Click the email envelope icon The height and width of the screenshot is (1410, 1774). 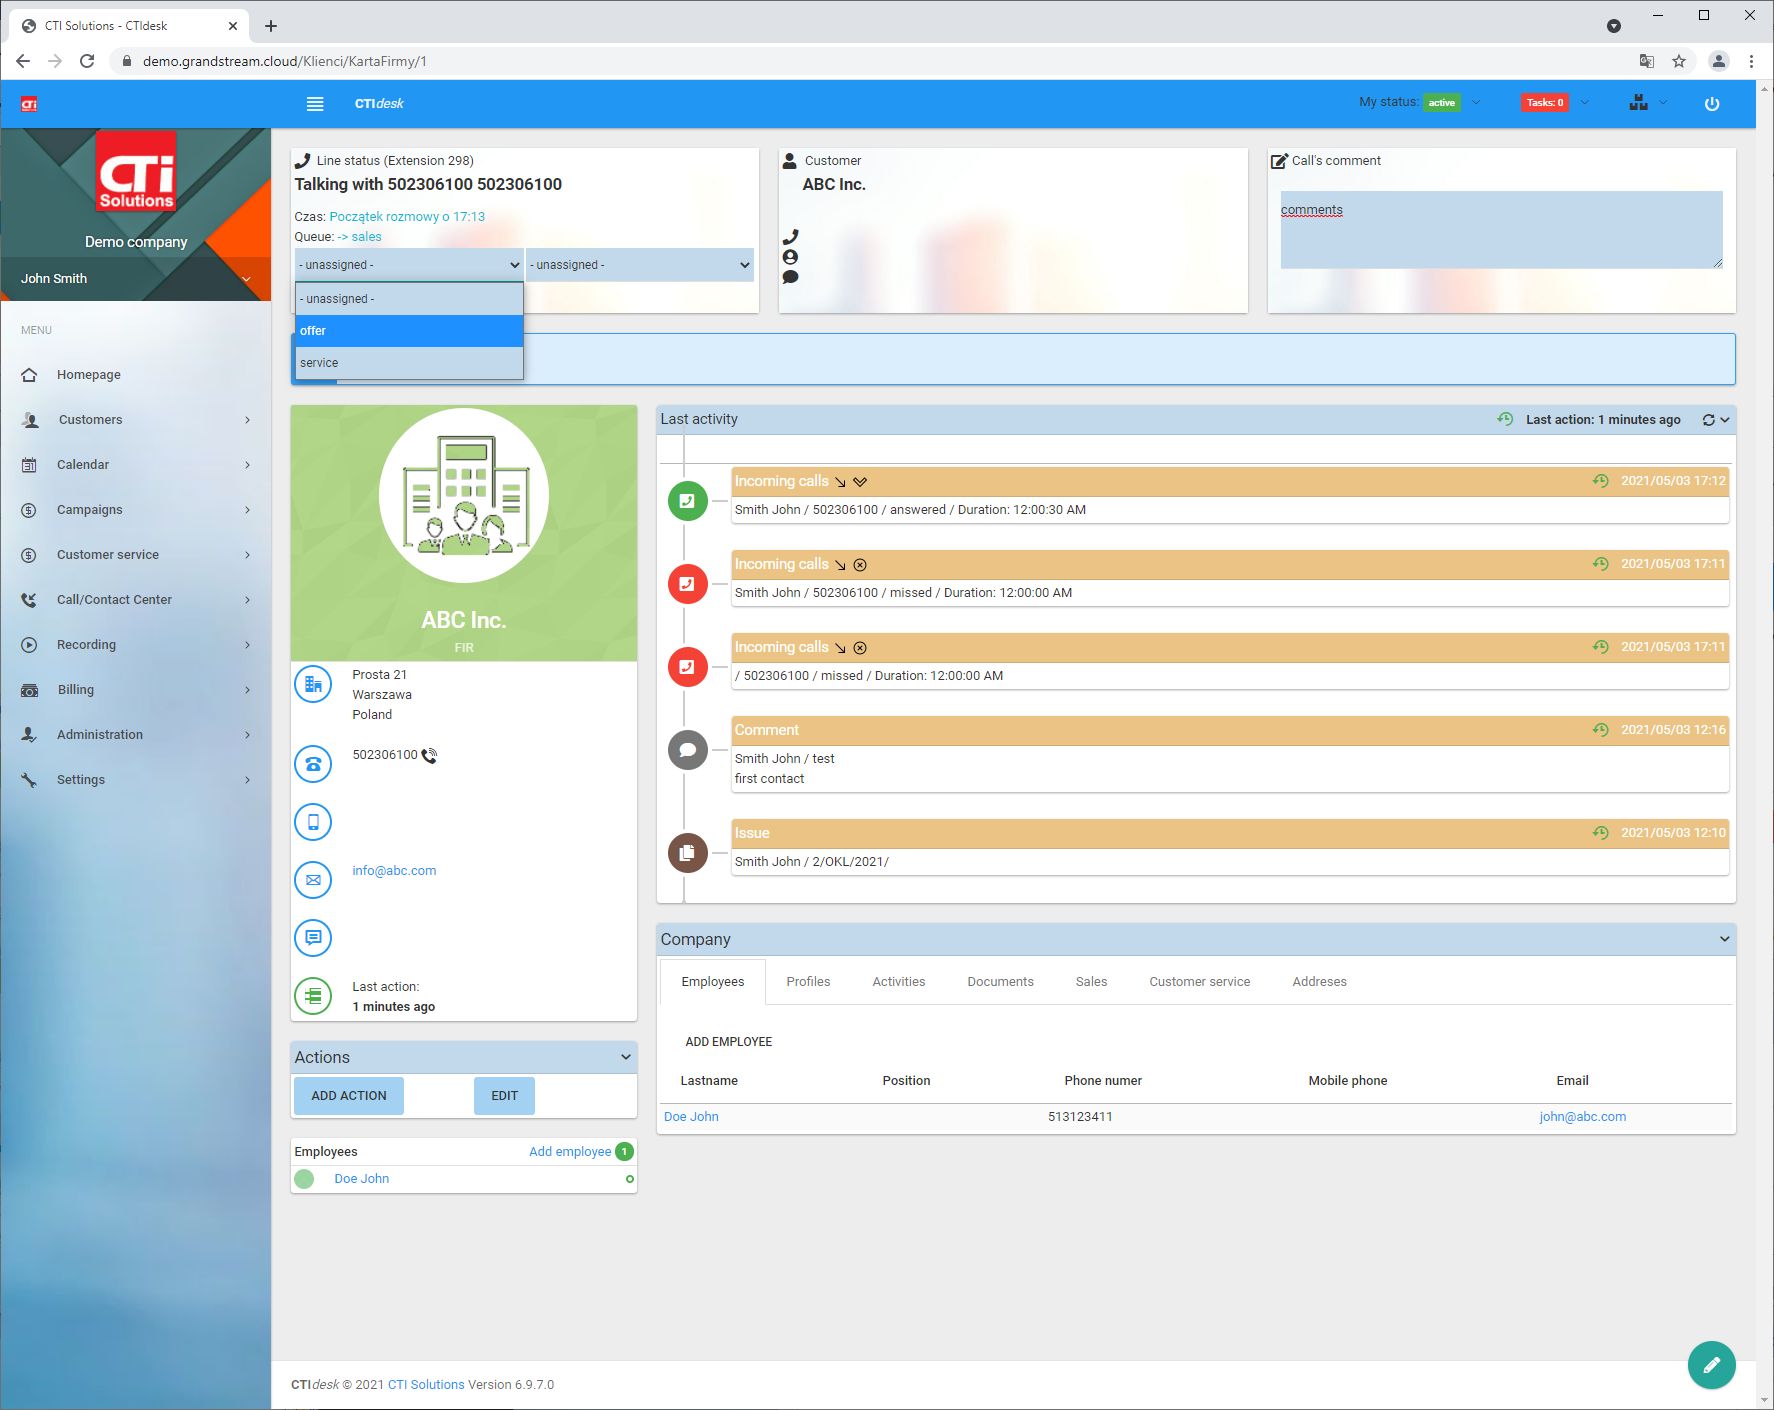[313, 880]
